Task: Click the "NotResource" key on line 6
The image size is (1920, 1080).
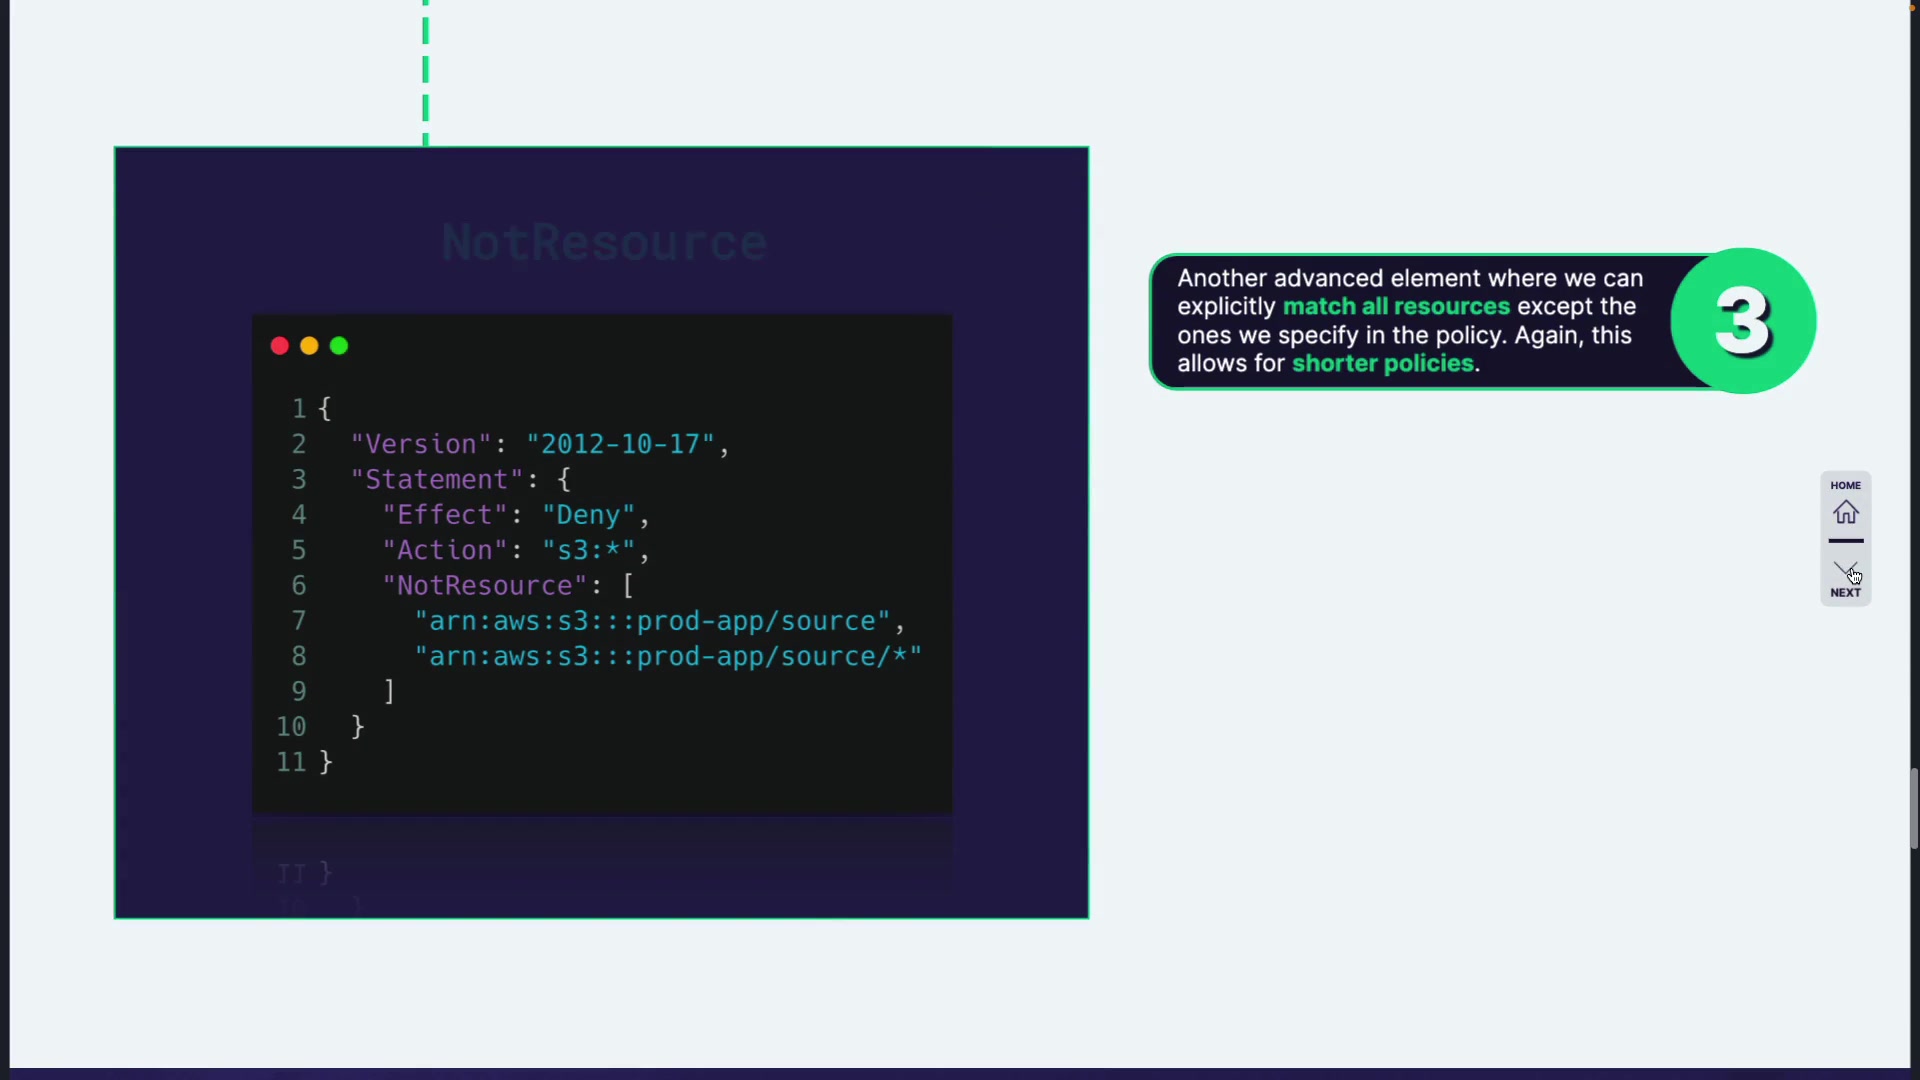Action: pos(485,586)
